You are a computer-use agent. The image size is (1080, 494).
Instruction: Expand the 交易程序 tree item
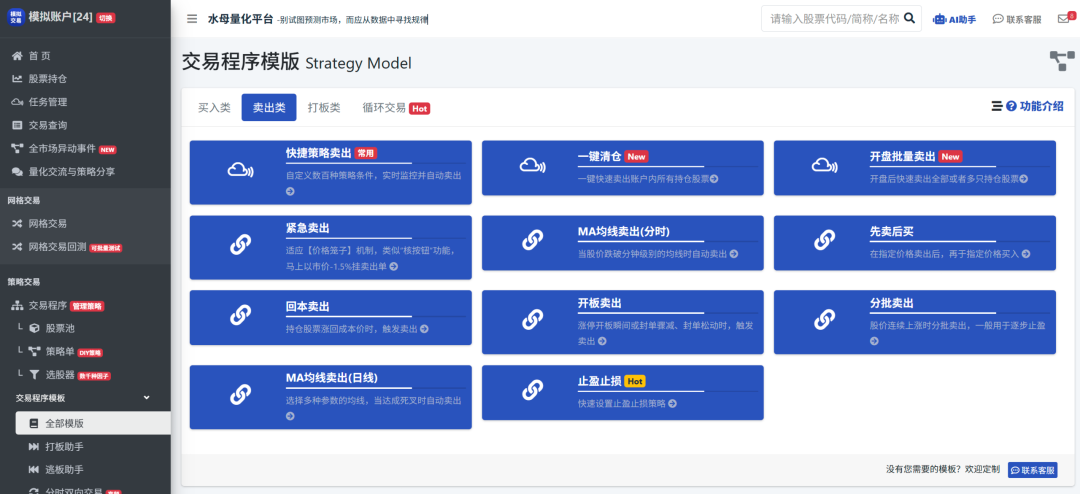pyautogui.click(x=48, y=305)
